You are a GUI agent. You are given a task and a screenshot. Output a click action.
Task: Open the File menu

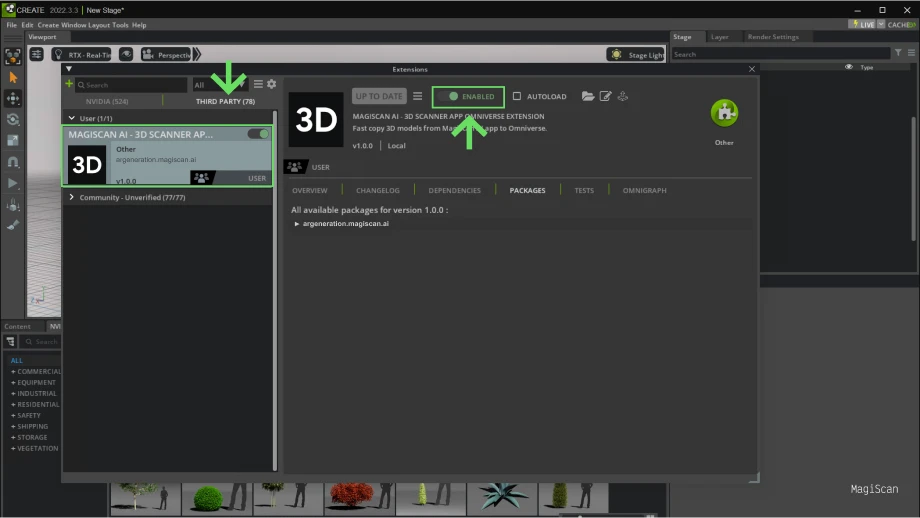coord(12,25)
